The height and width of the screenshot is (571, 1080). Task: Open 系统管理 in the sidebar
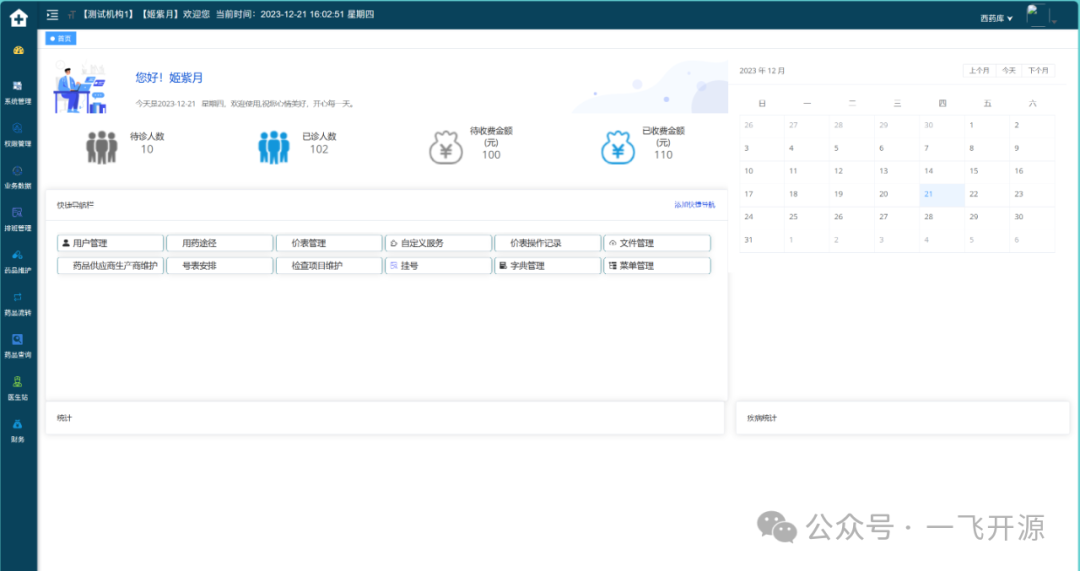pyautogui.click(x=18, y=92)
